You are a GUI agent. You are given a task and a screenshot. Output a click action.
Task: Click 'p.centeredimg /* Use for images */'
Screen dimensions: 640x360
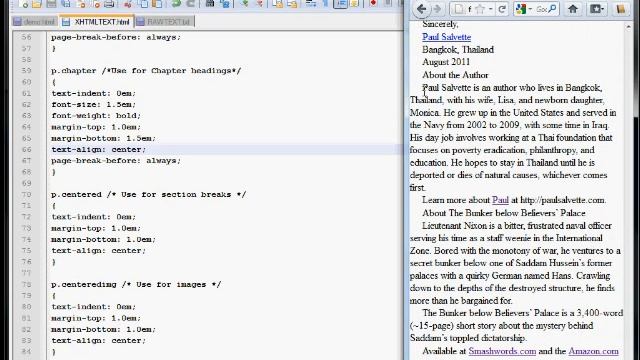click(x=136, y=284)
